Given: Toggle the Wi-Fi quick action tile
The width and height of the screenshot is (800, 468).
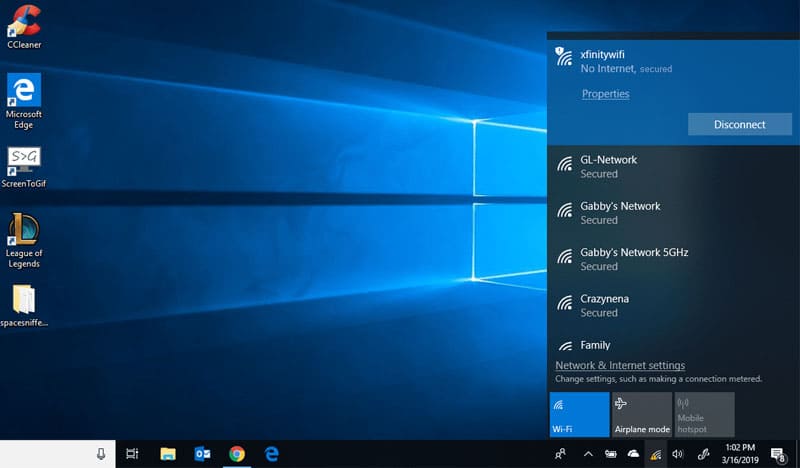Looking at the screenshot, I should (579, 414).
